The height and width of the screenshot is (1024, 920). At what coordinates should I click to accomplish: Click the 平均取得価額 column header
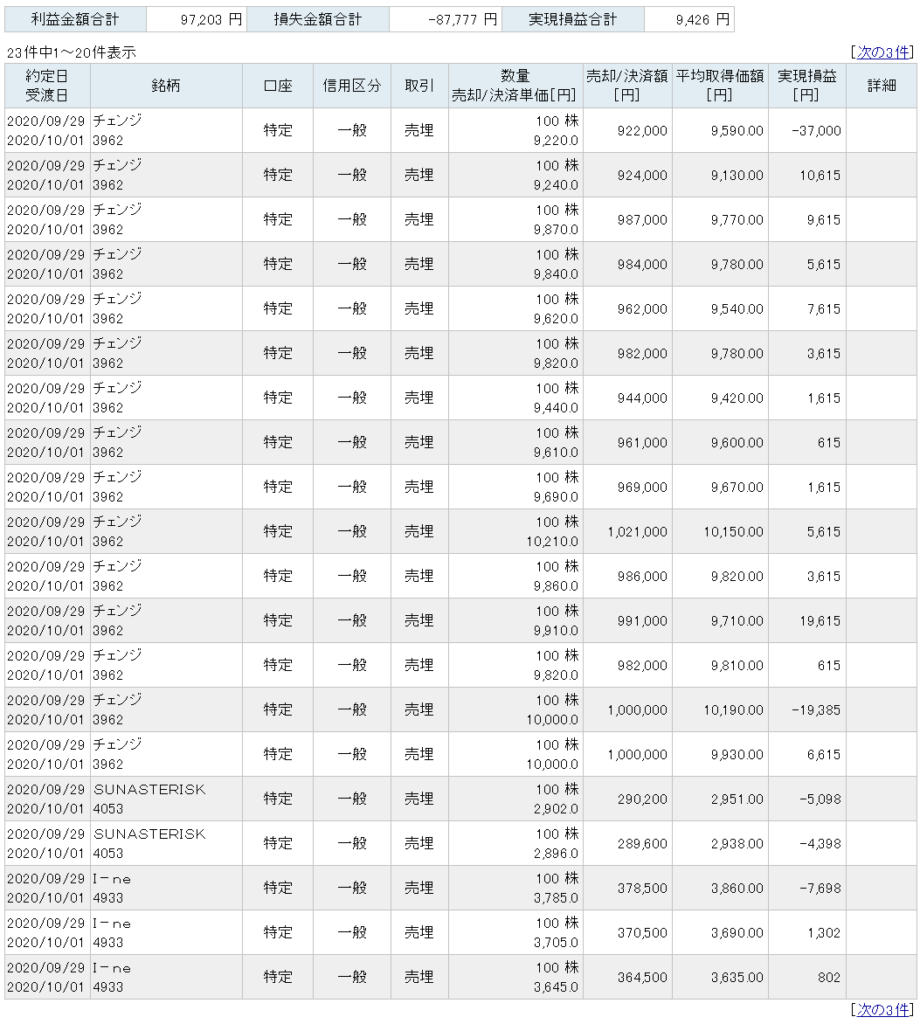[x=720, y=86]
